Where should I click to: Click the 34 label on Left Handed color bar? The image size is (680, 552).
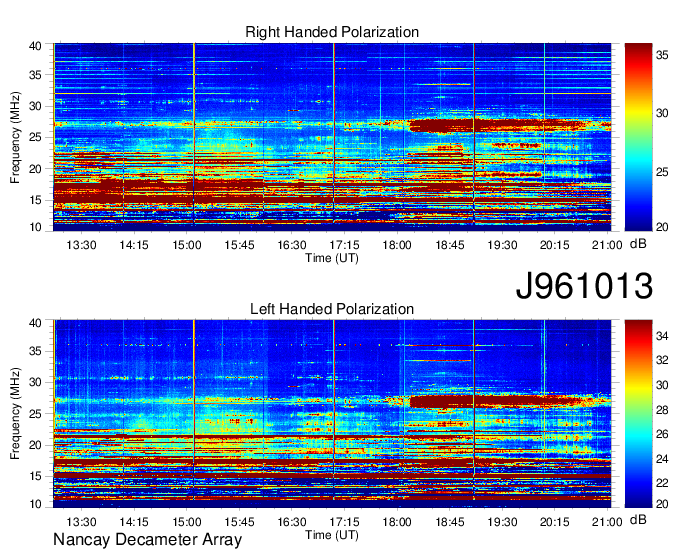click(x=662, y=336)
